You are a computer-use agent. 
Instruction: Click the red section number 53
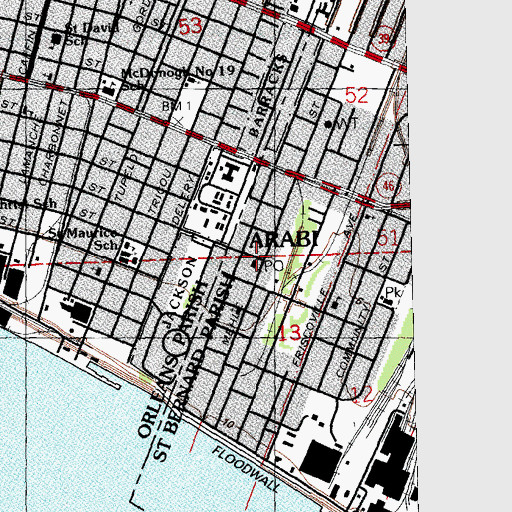pos(191,26)
